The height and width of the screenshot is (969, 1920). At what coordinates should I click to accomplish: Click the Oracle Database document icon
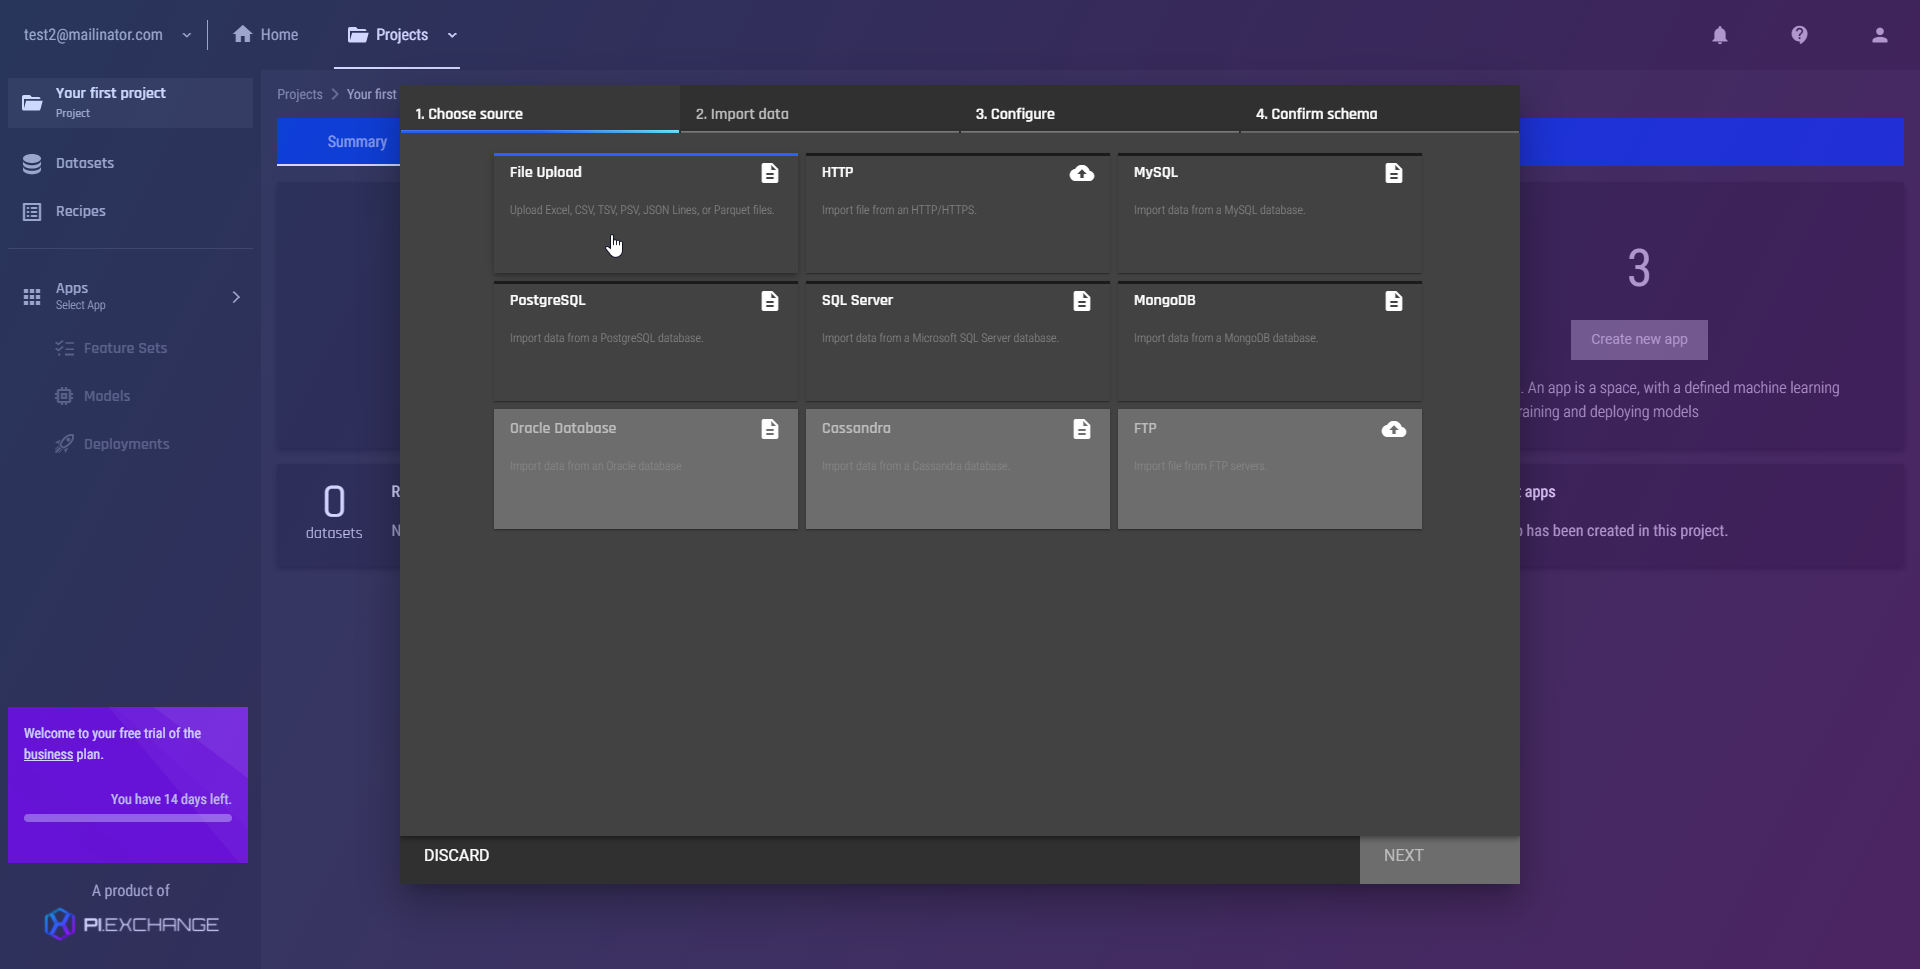coord(770,429)
